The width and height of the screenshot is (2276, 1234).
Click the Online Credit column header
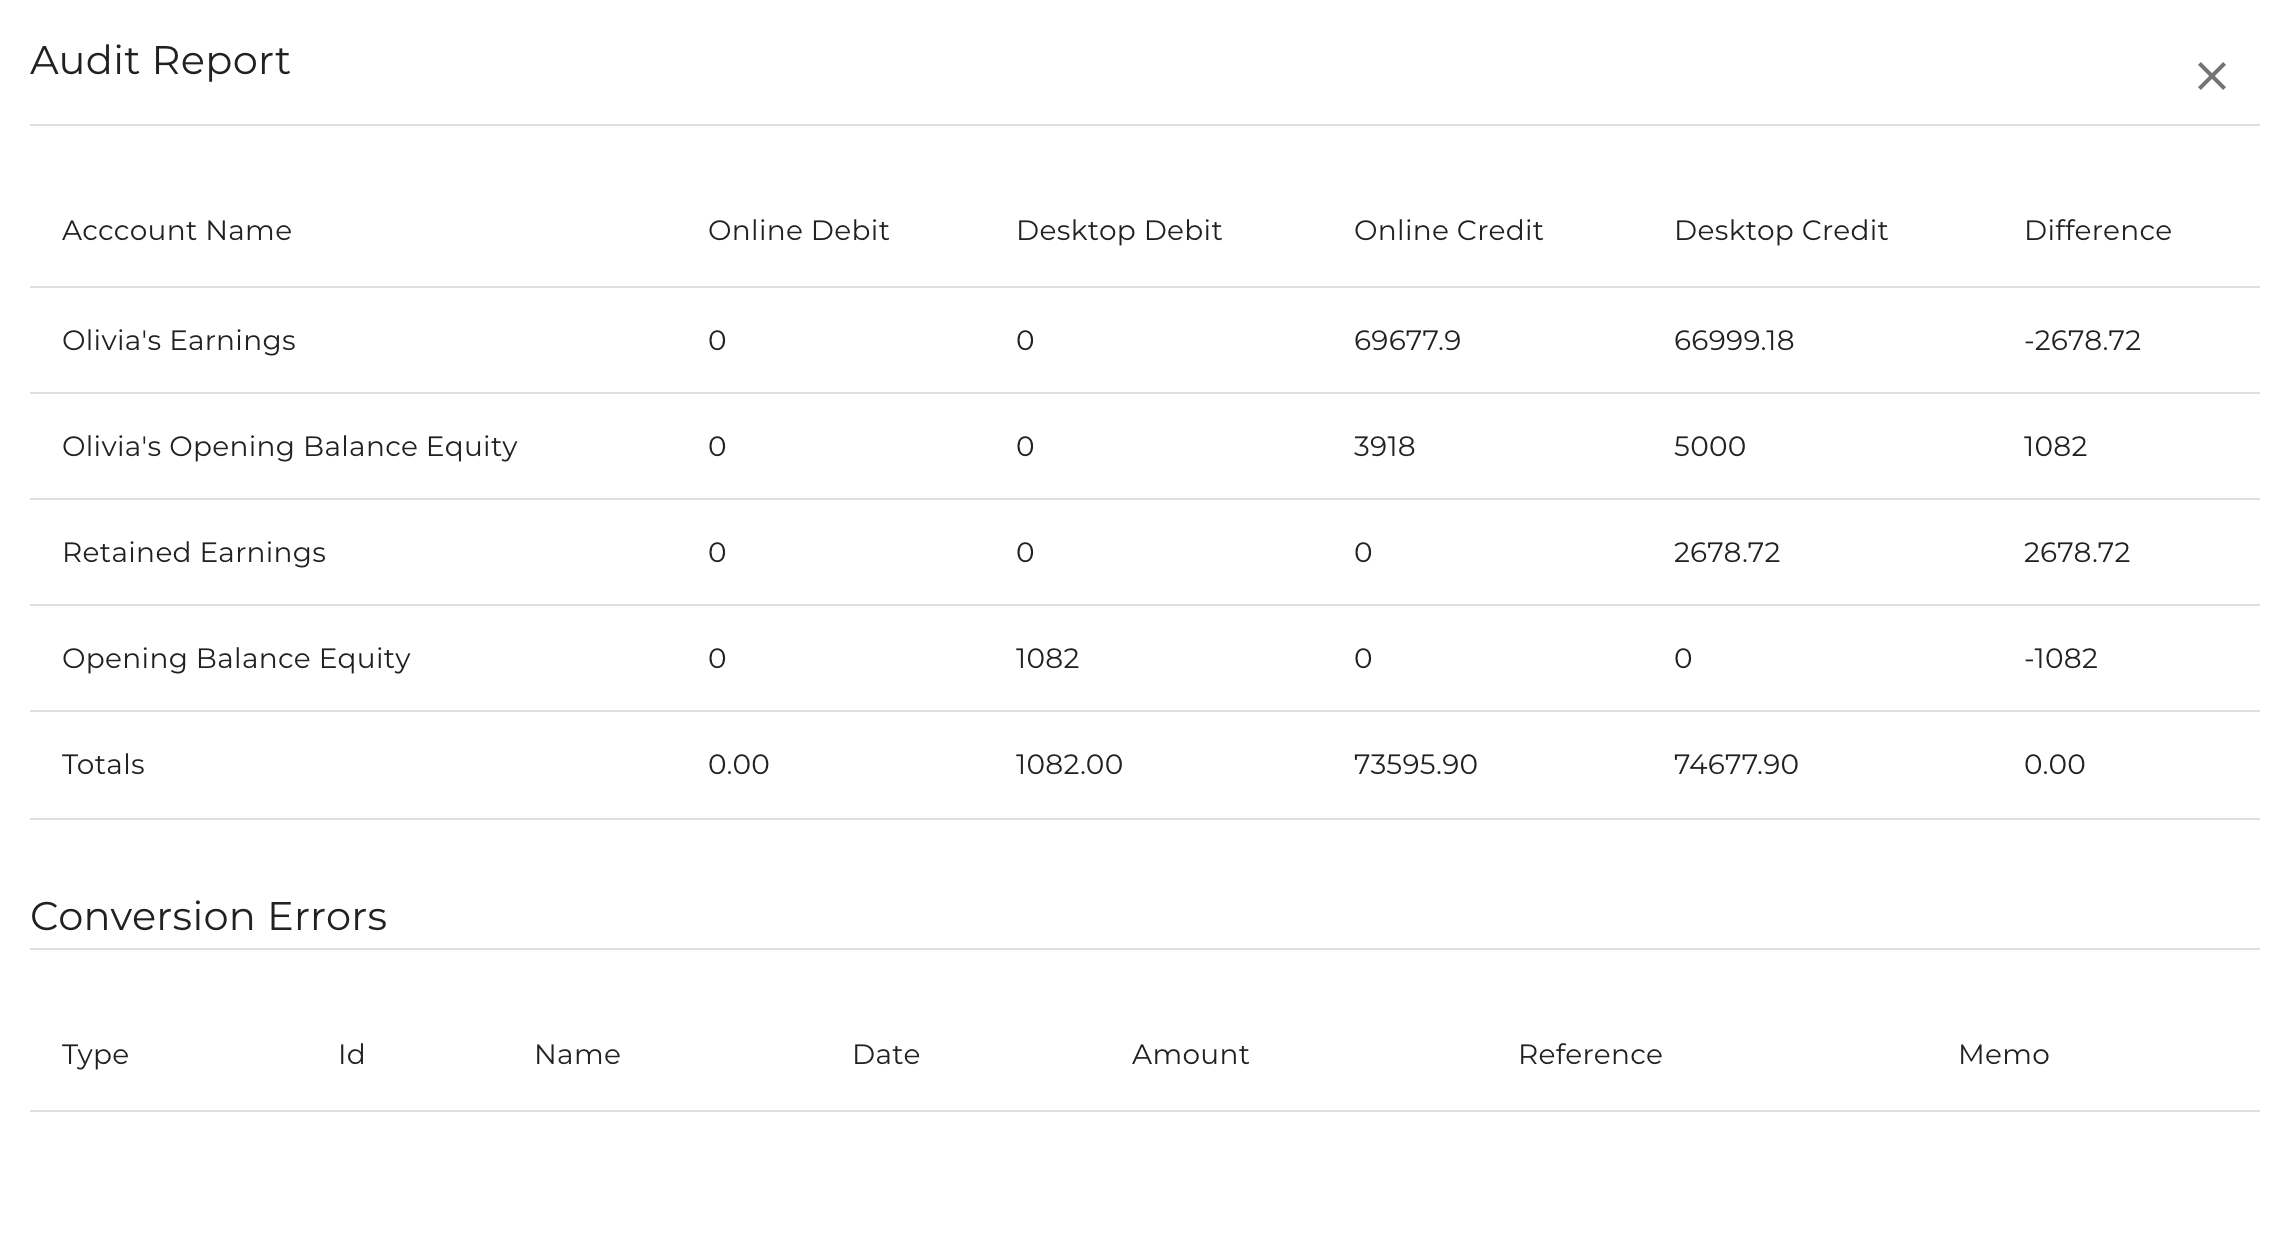[1448, 231]
